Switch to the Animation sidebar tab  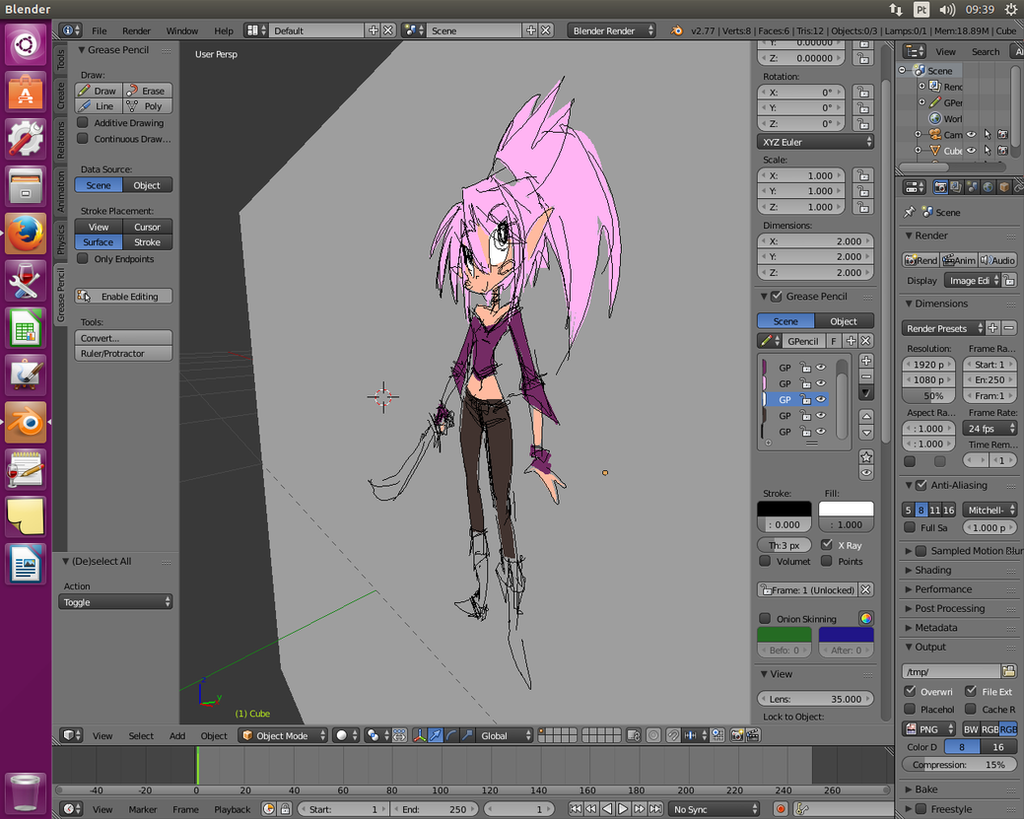click(x=60, y=191)
